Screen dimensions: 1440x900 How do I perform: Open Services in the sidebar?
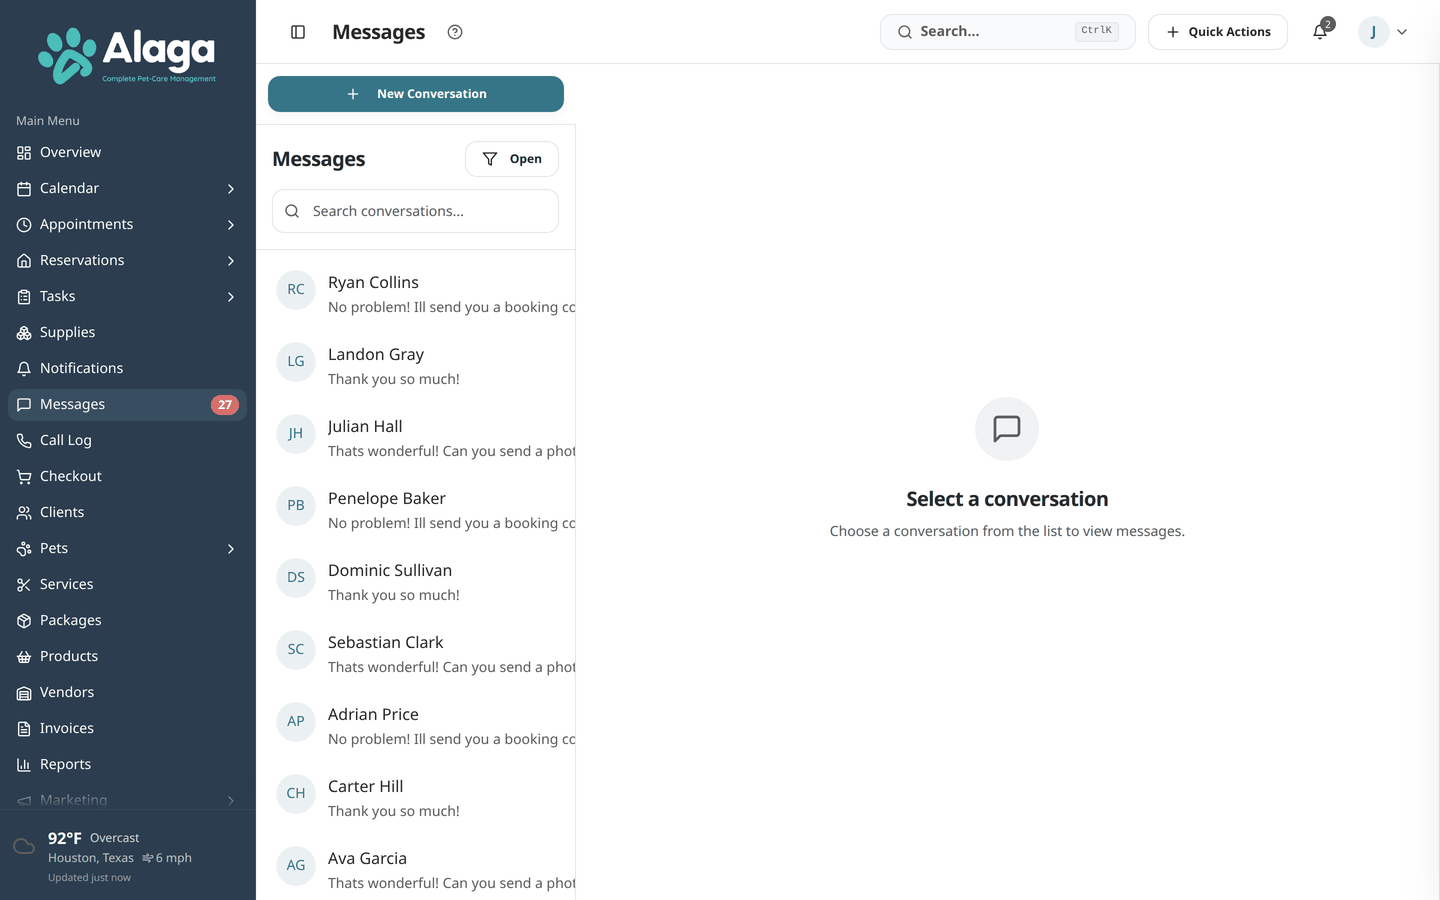pyautogui.click(x=127, y=585)
